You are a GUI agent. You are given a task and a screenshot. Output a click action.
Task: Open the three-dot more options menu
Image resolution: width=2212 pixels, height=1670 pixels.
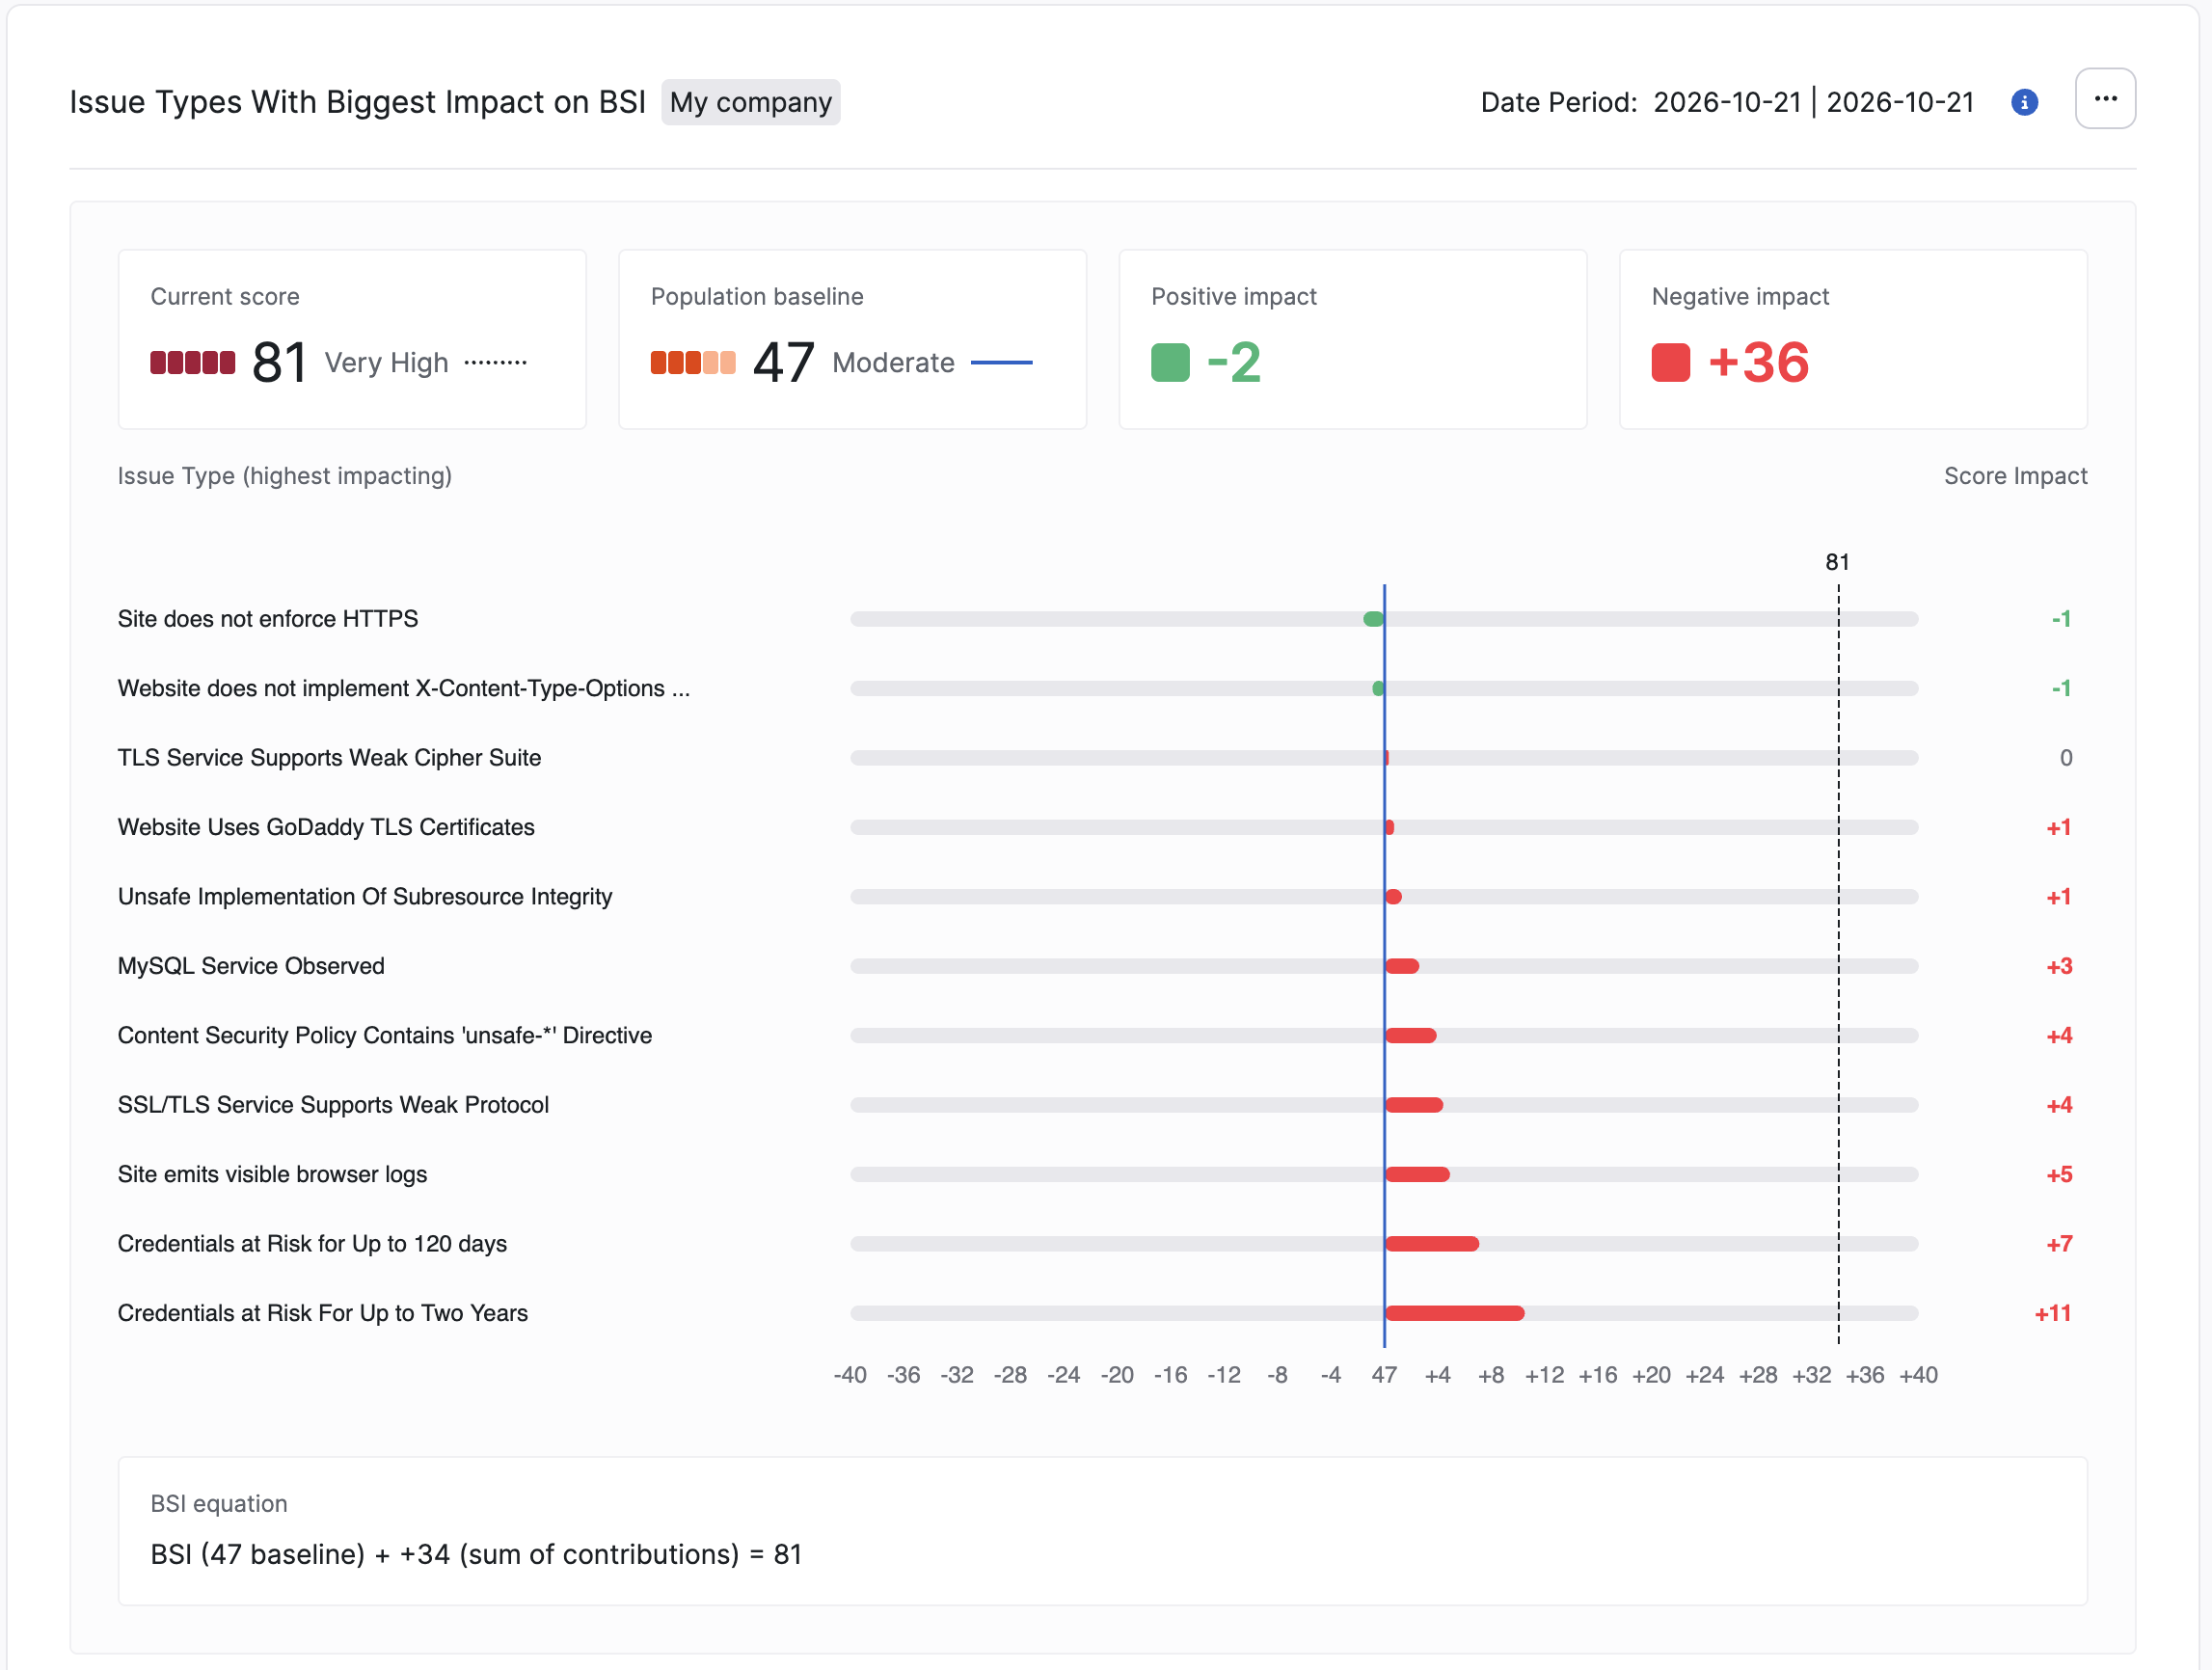click(2105, 99)
